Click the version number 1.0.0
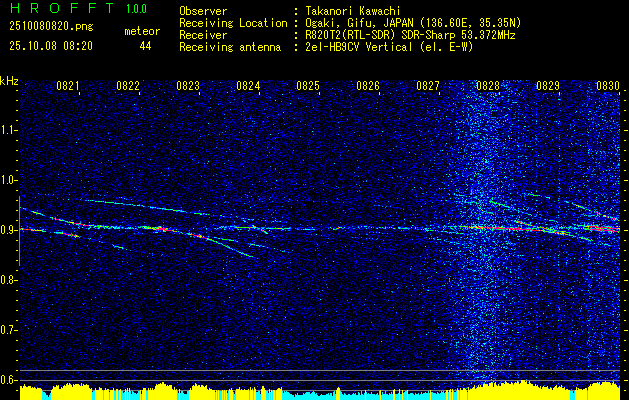The height and width of the screenshot is (400, 629). pos(136,8)
